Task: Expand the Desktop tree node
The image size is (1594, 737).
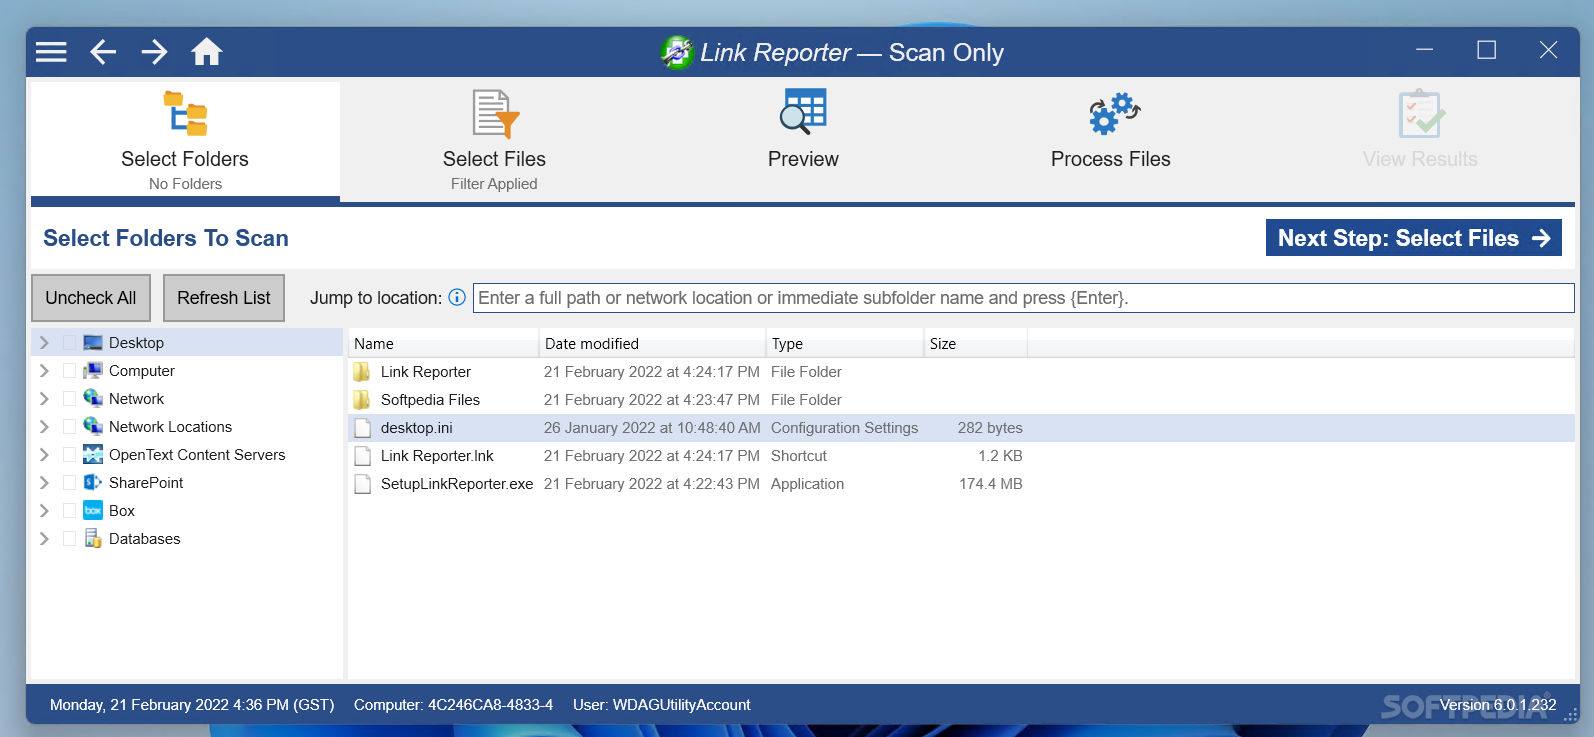Action: click(44, 343)
